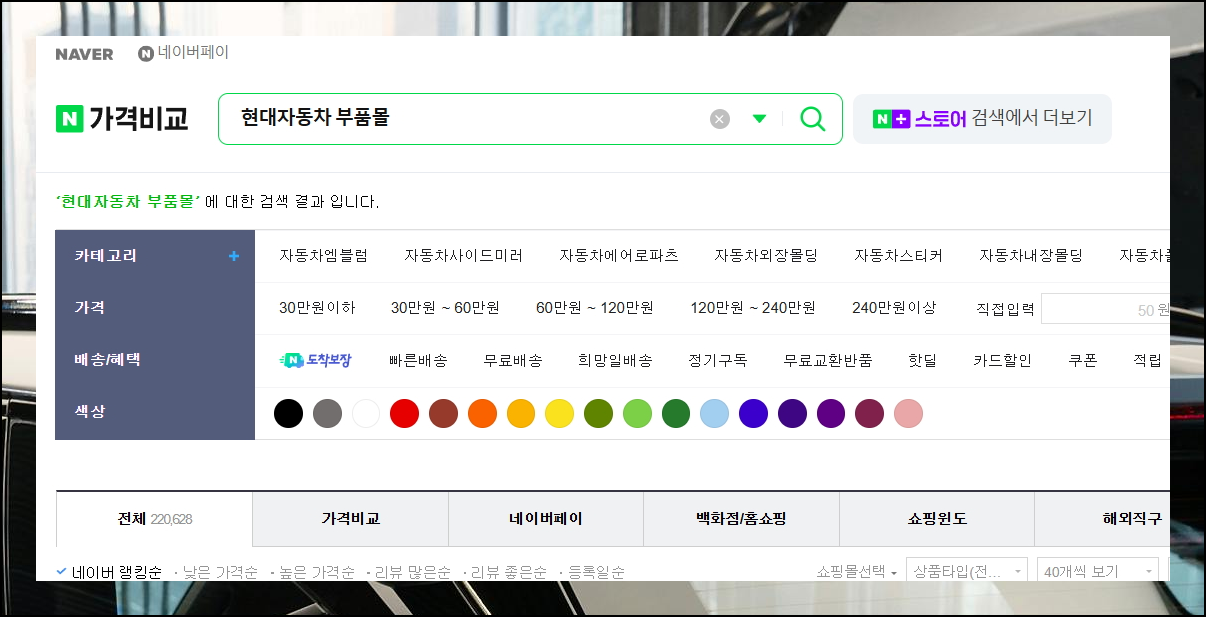Toggle the 카드할인 filter
1206x617 pixels.
1002,360
